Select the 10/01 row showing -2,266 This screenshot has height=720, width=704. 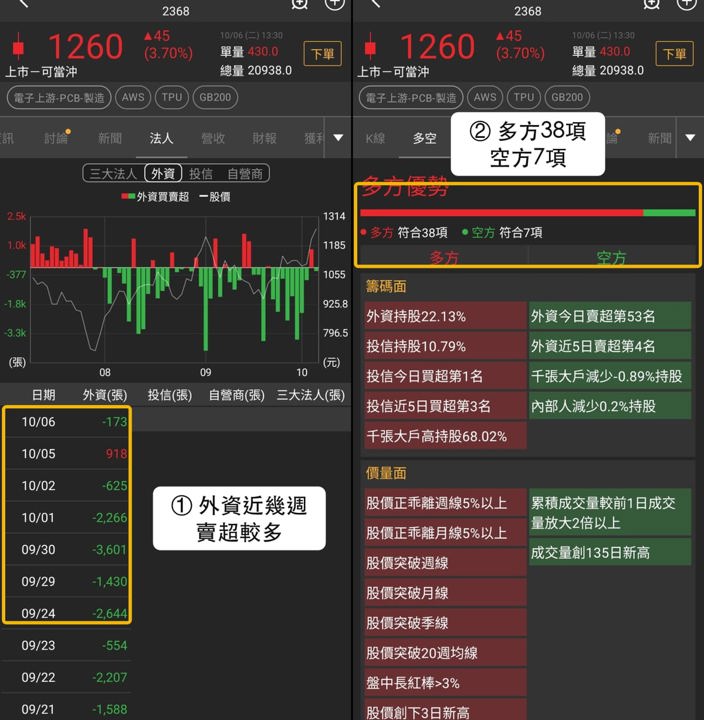(x=68, y=518)
